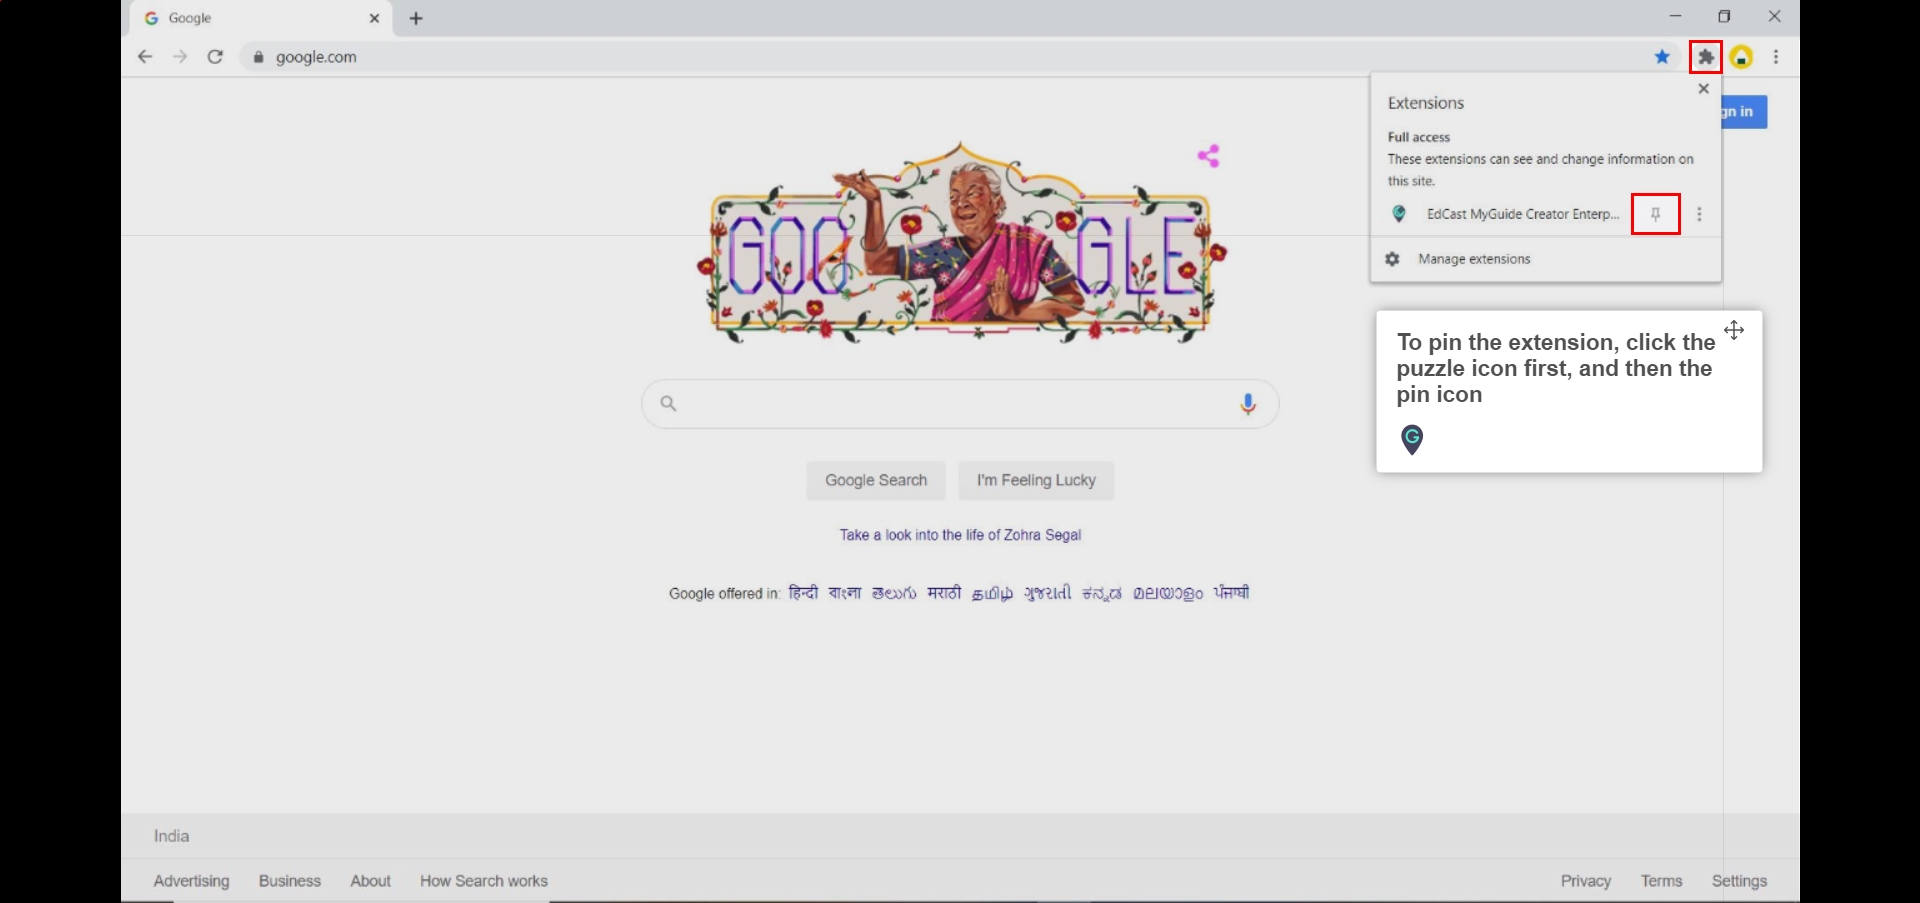The image size is (1920, 903).
Task: Open Advertising footer link
Action: pos(191,881)
